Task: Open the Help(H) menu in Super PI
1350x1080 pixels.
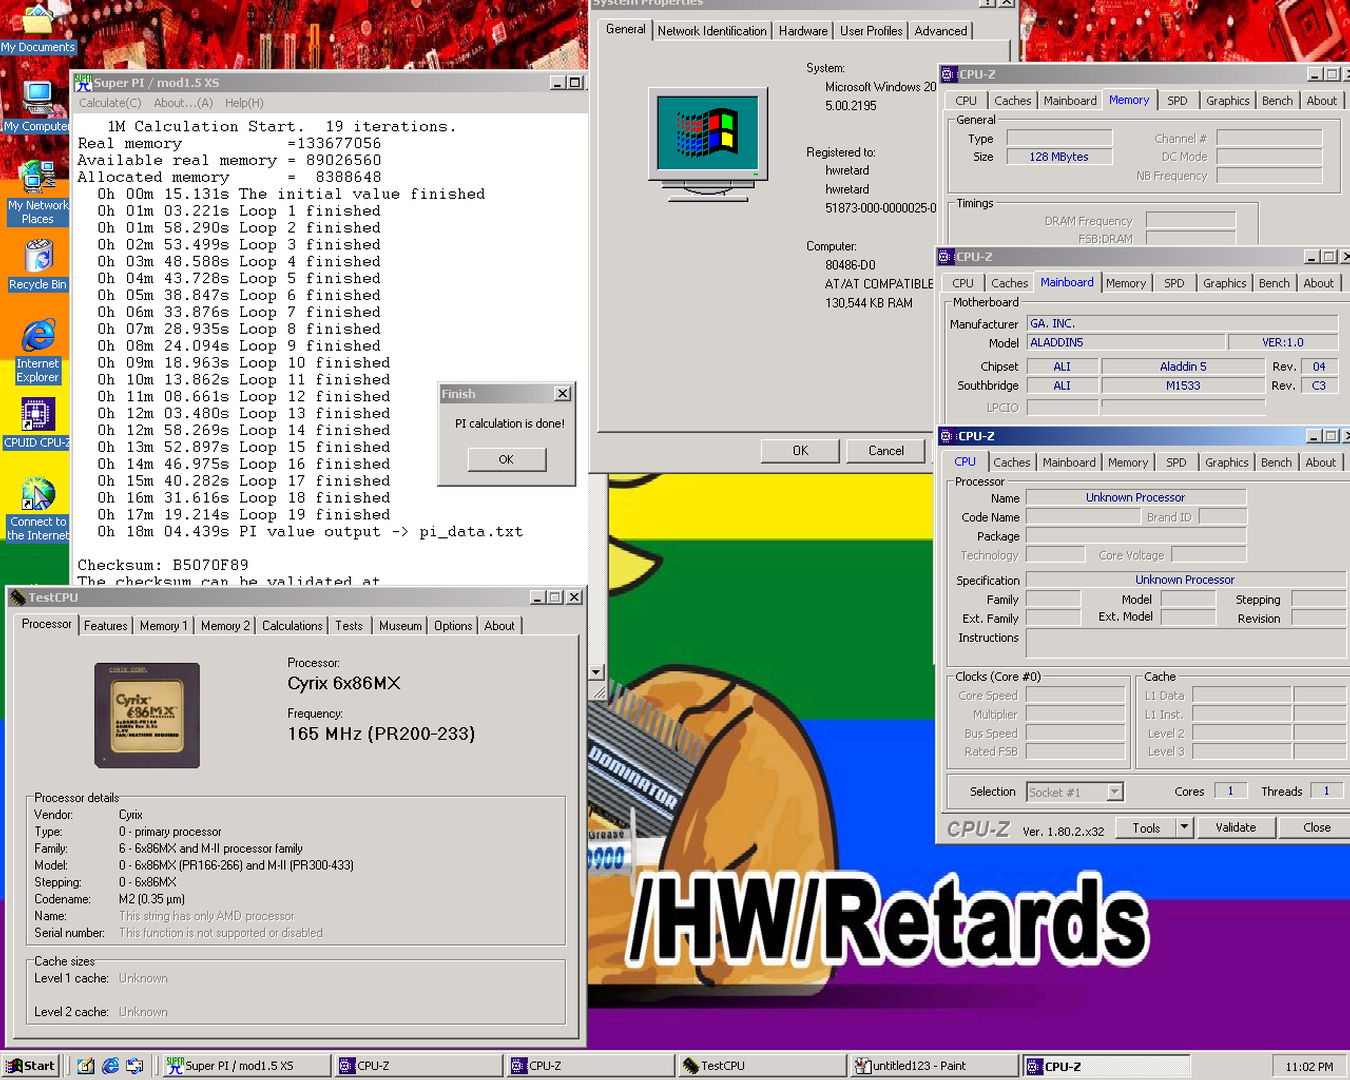Action: click(244, 103)
